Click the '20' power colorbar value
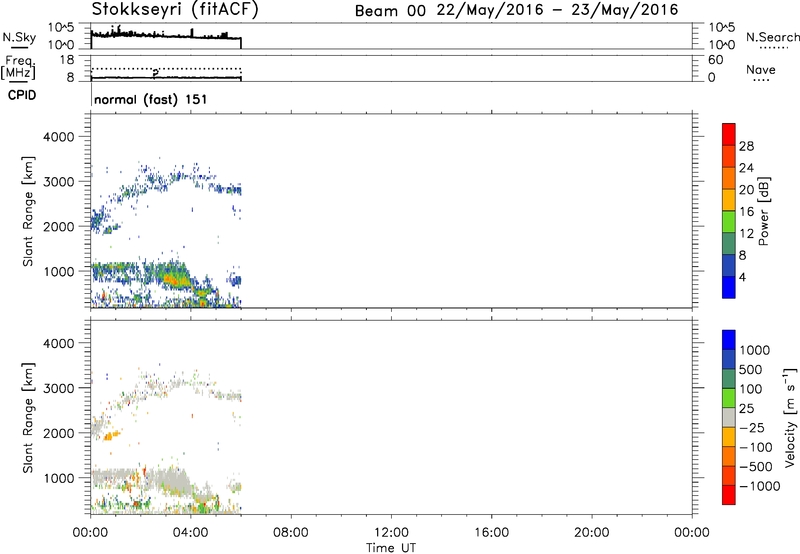The height and width of the screenshot is (554, 800). 746,190
